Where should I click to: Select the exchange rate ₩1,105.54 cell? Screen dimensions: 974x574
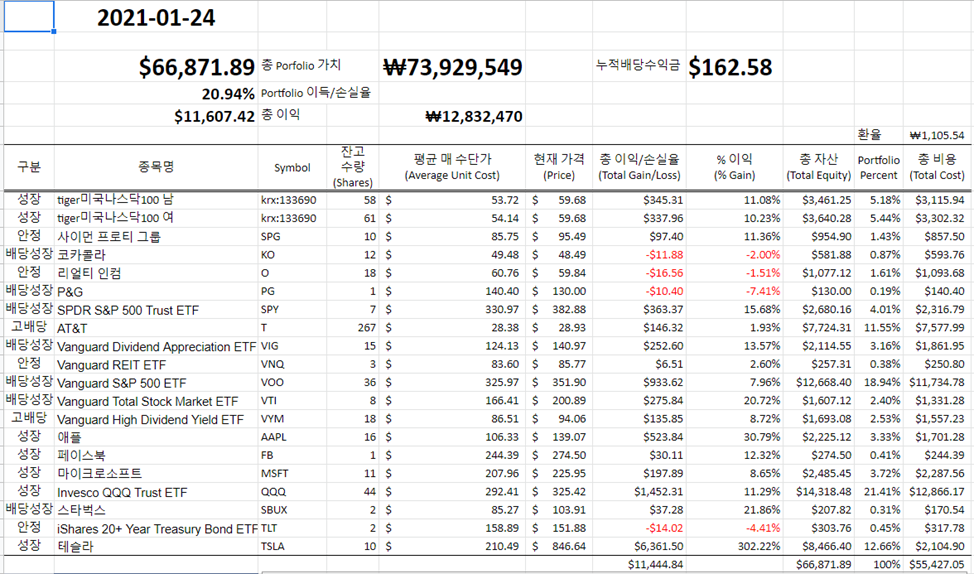click(x=937, y=135)
